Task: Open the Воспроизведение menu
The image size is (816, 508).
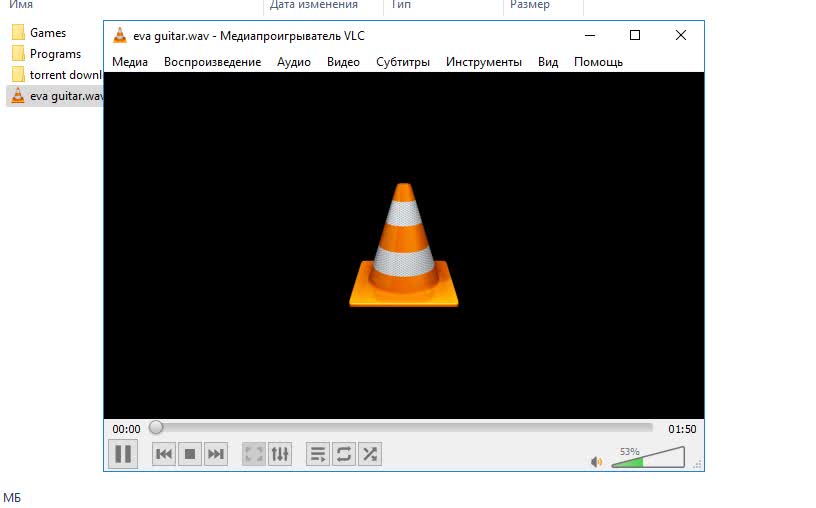Action: pos(212,62)
